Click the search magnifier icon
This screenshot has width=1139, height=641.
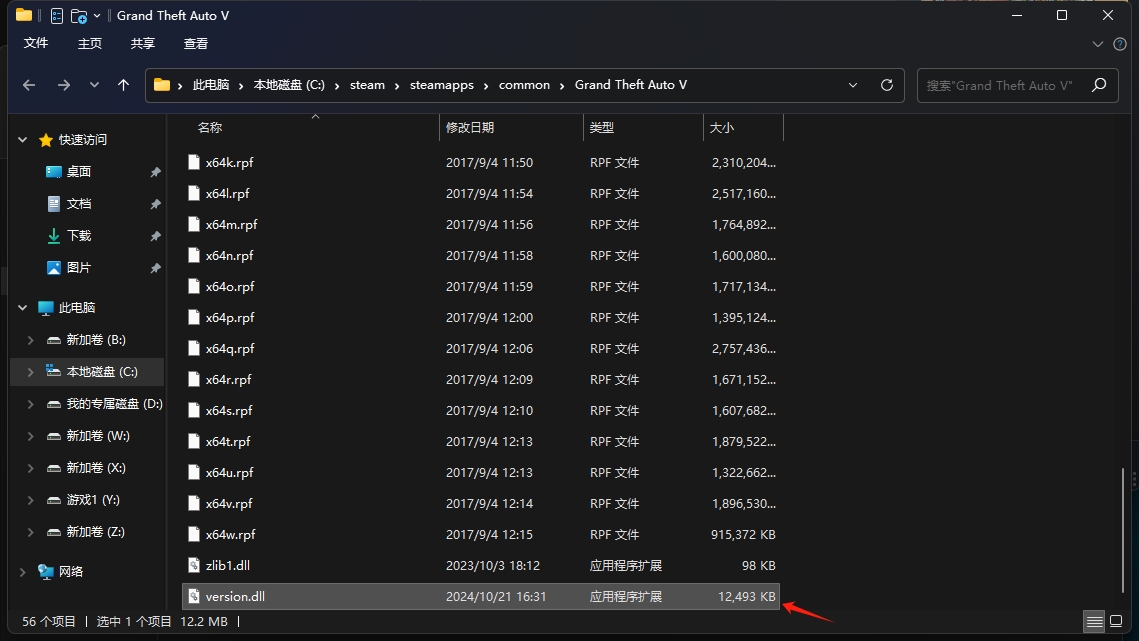click(x=1098, y=85)
